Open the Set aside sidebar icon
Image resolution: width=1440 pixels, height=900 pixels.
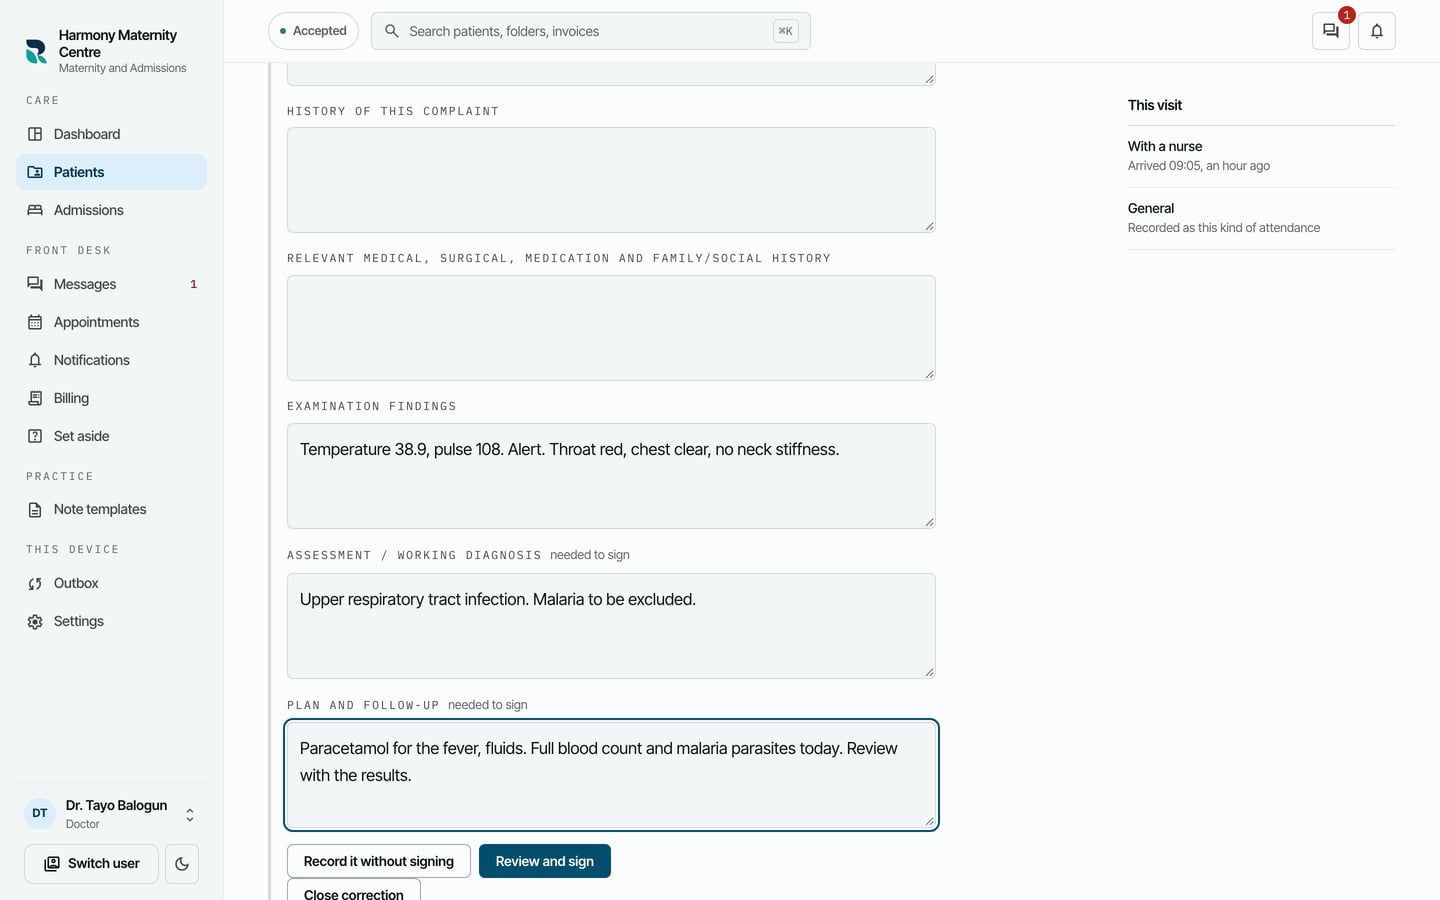click(35, 436)
